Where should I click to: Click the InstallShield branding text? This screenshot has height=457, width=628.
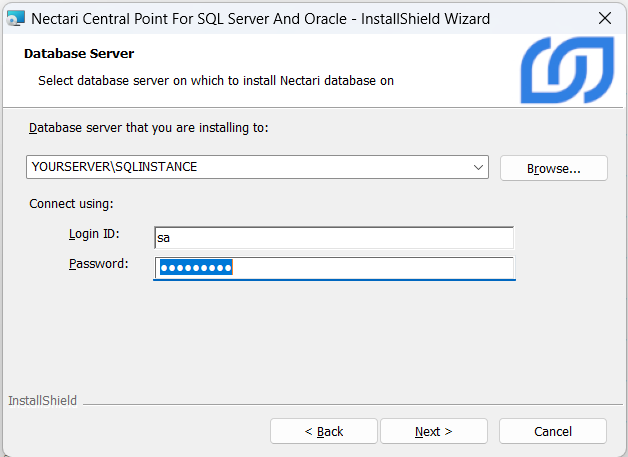[x=42, y=401]
